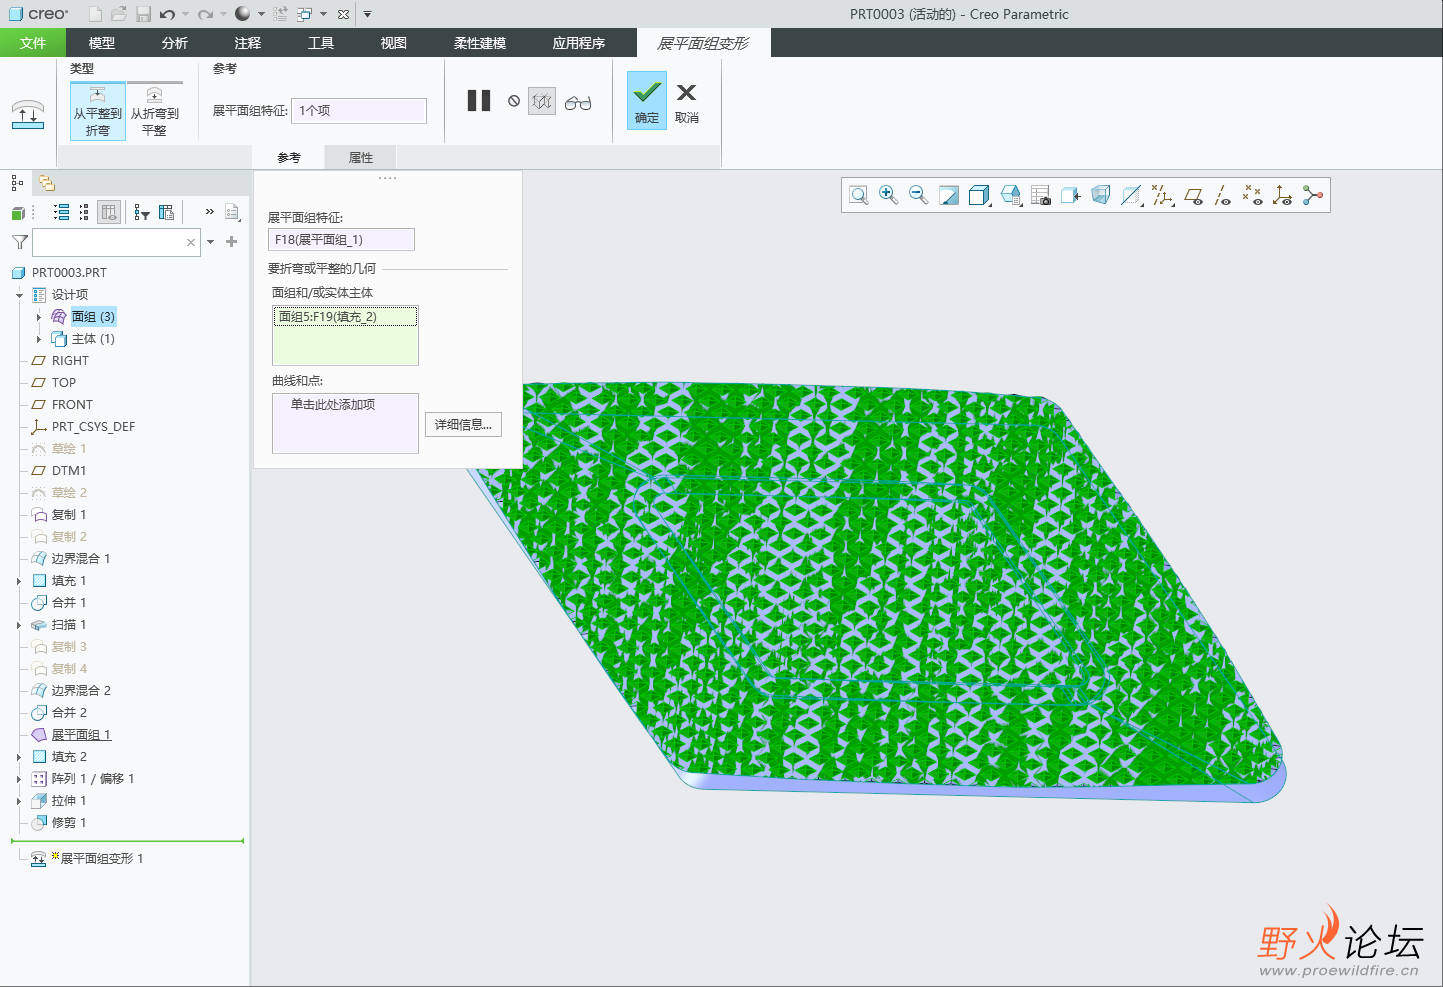
Task: Click the 详细信息... button
Action: click(x=463, y=425)
